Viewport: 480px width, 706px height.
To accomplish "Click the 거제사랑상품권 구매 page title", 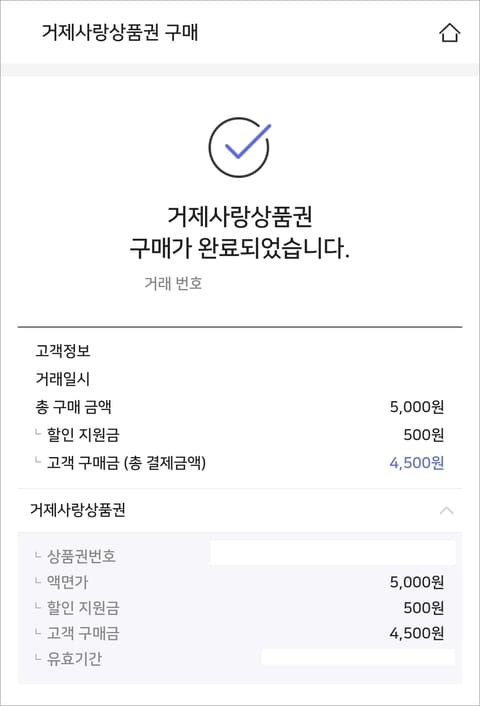I will pos(120,32).
